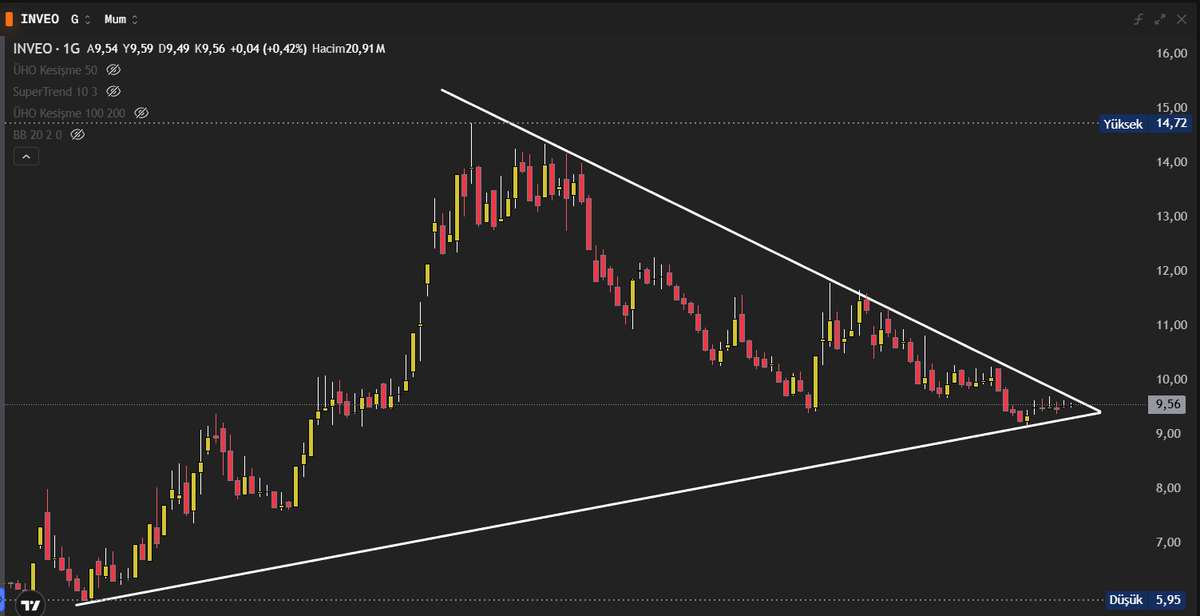Viewport: 1200px width, 616px height.
Task: Expand chart to fullscreen with arrows icon
Action: coord(1160,19)
